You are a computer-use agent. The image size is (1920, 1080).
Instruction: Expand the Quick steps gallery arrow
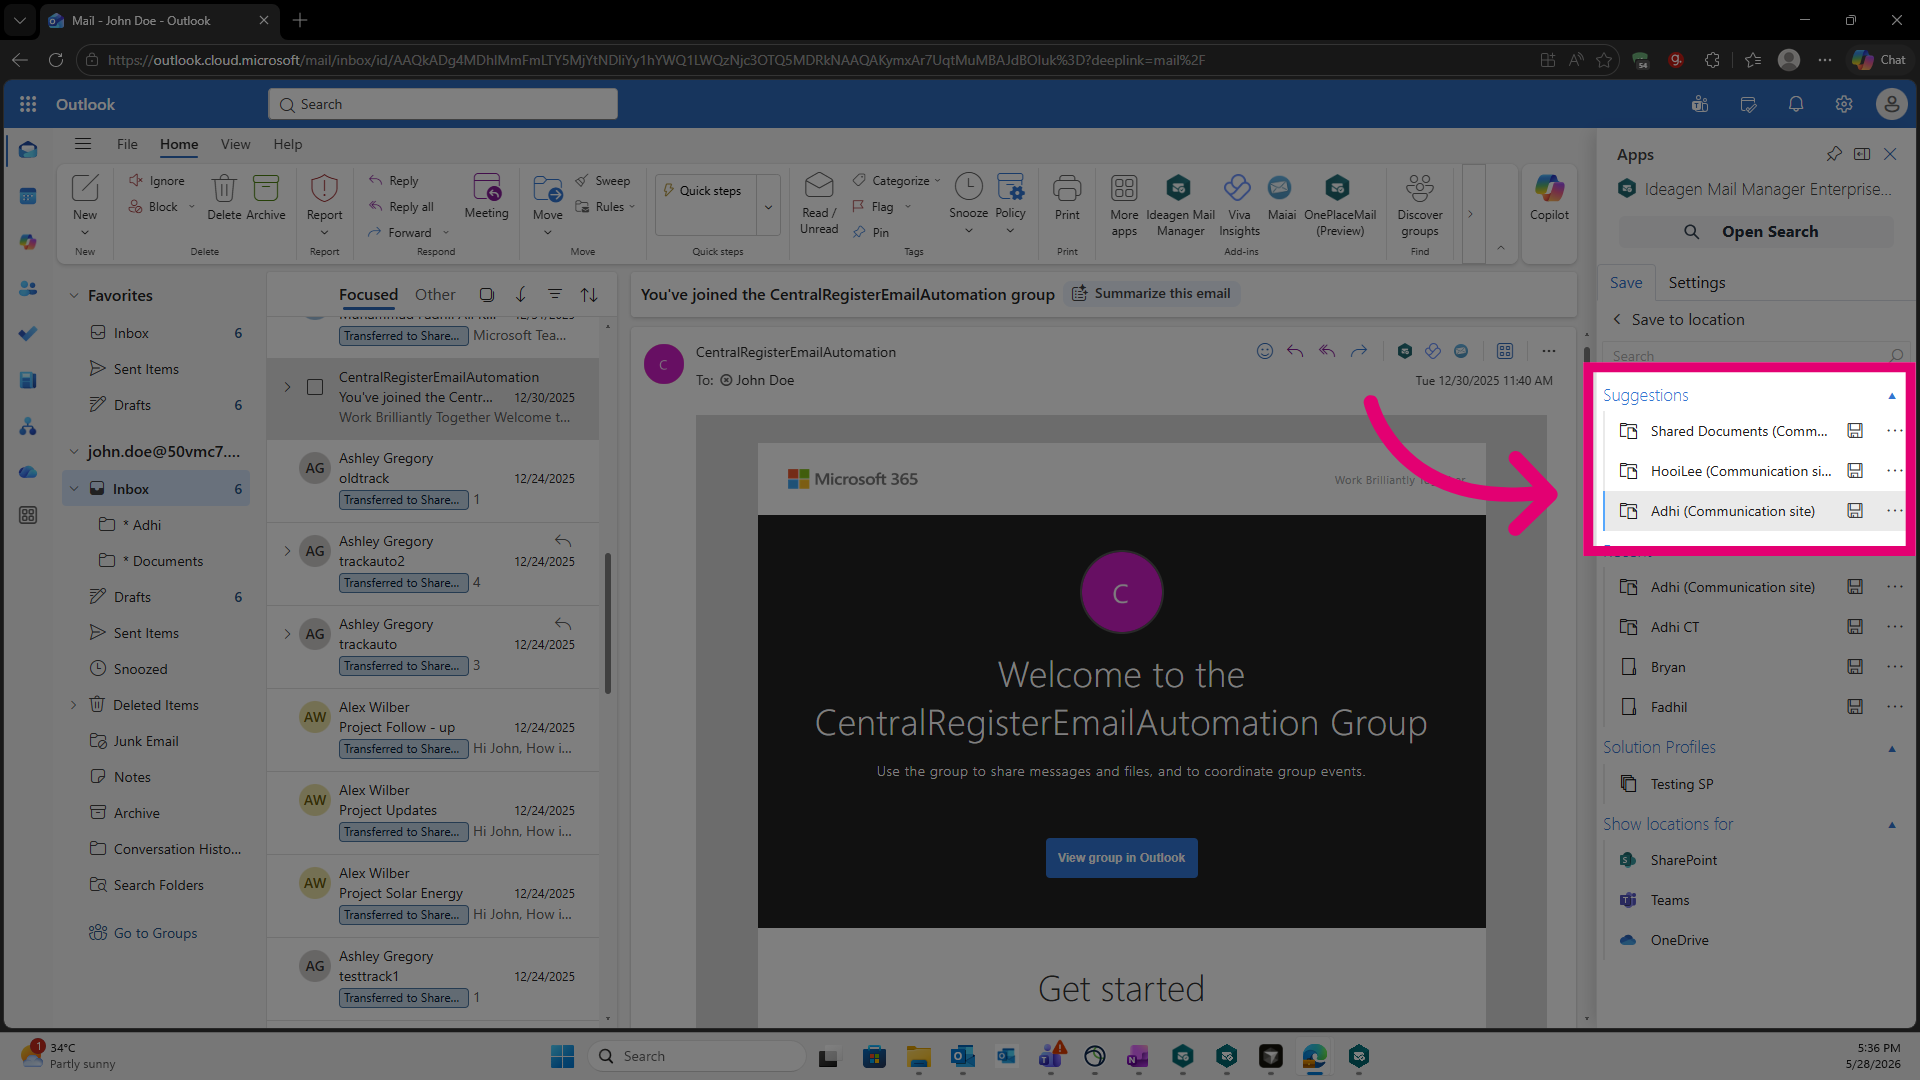pyautogui.click(x=768, y=207)
